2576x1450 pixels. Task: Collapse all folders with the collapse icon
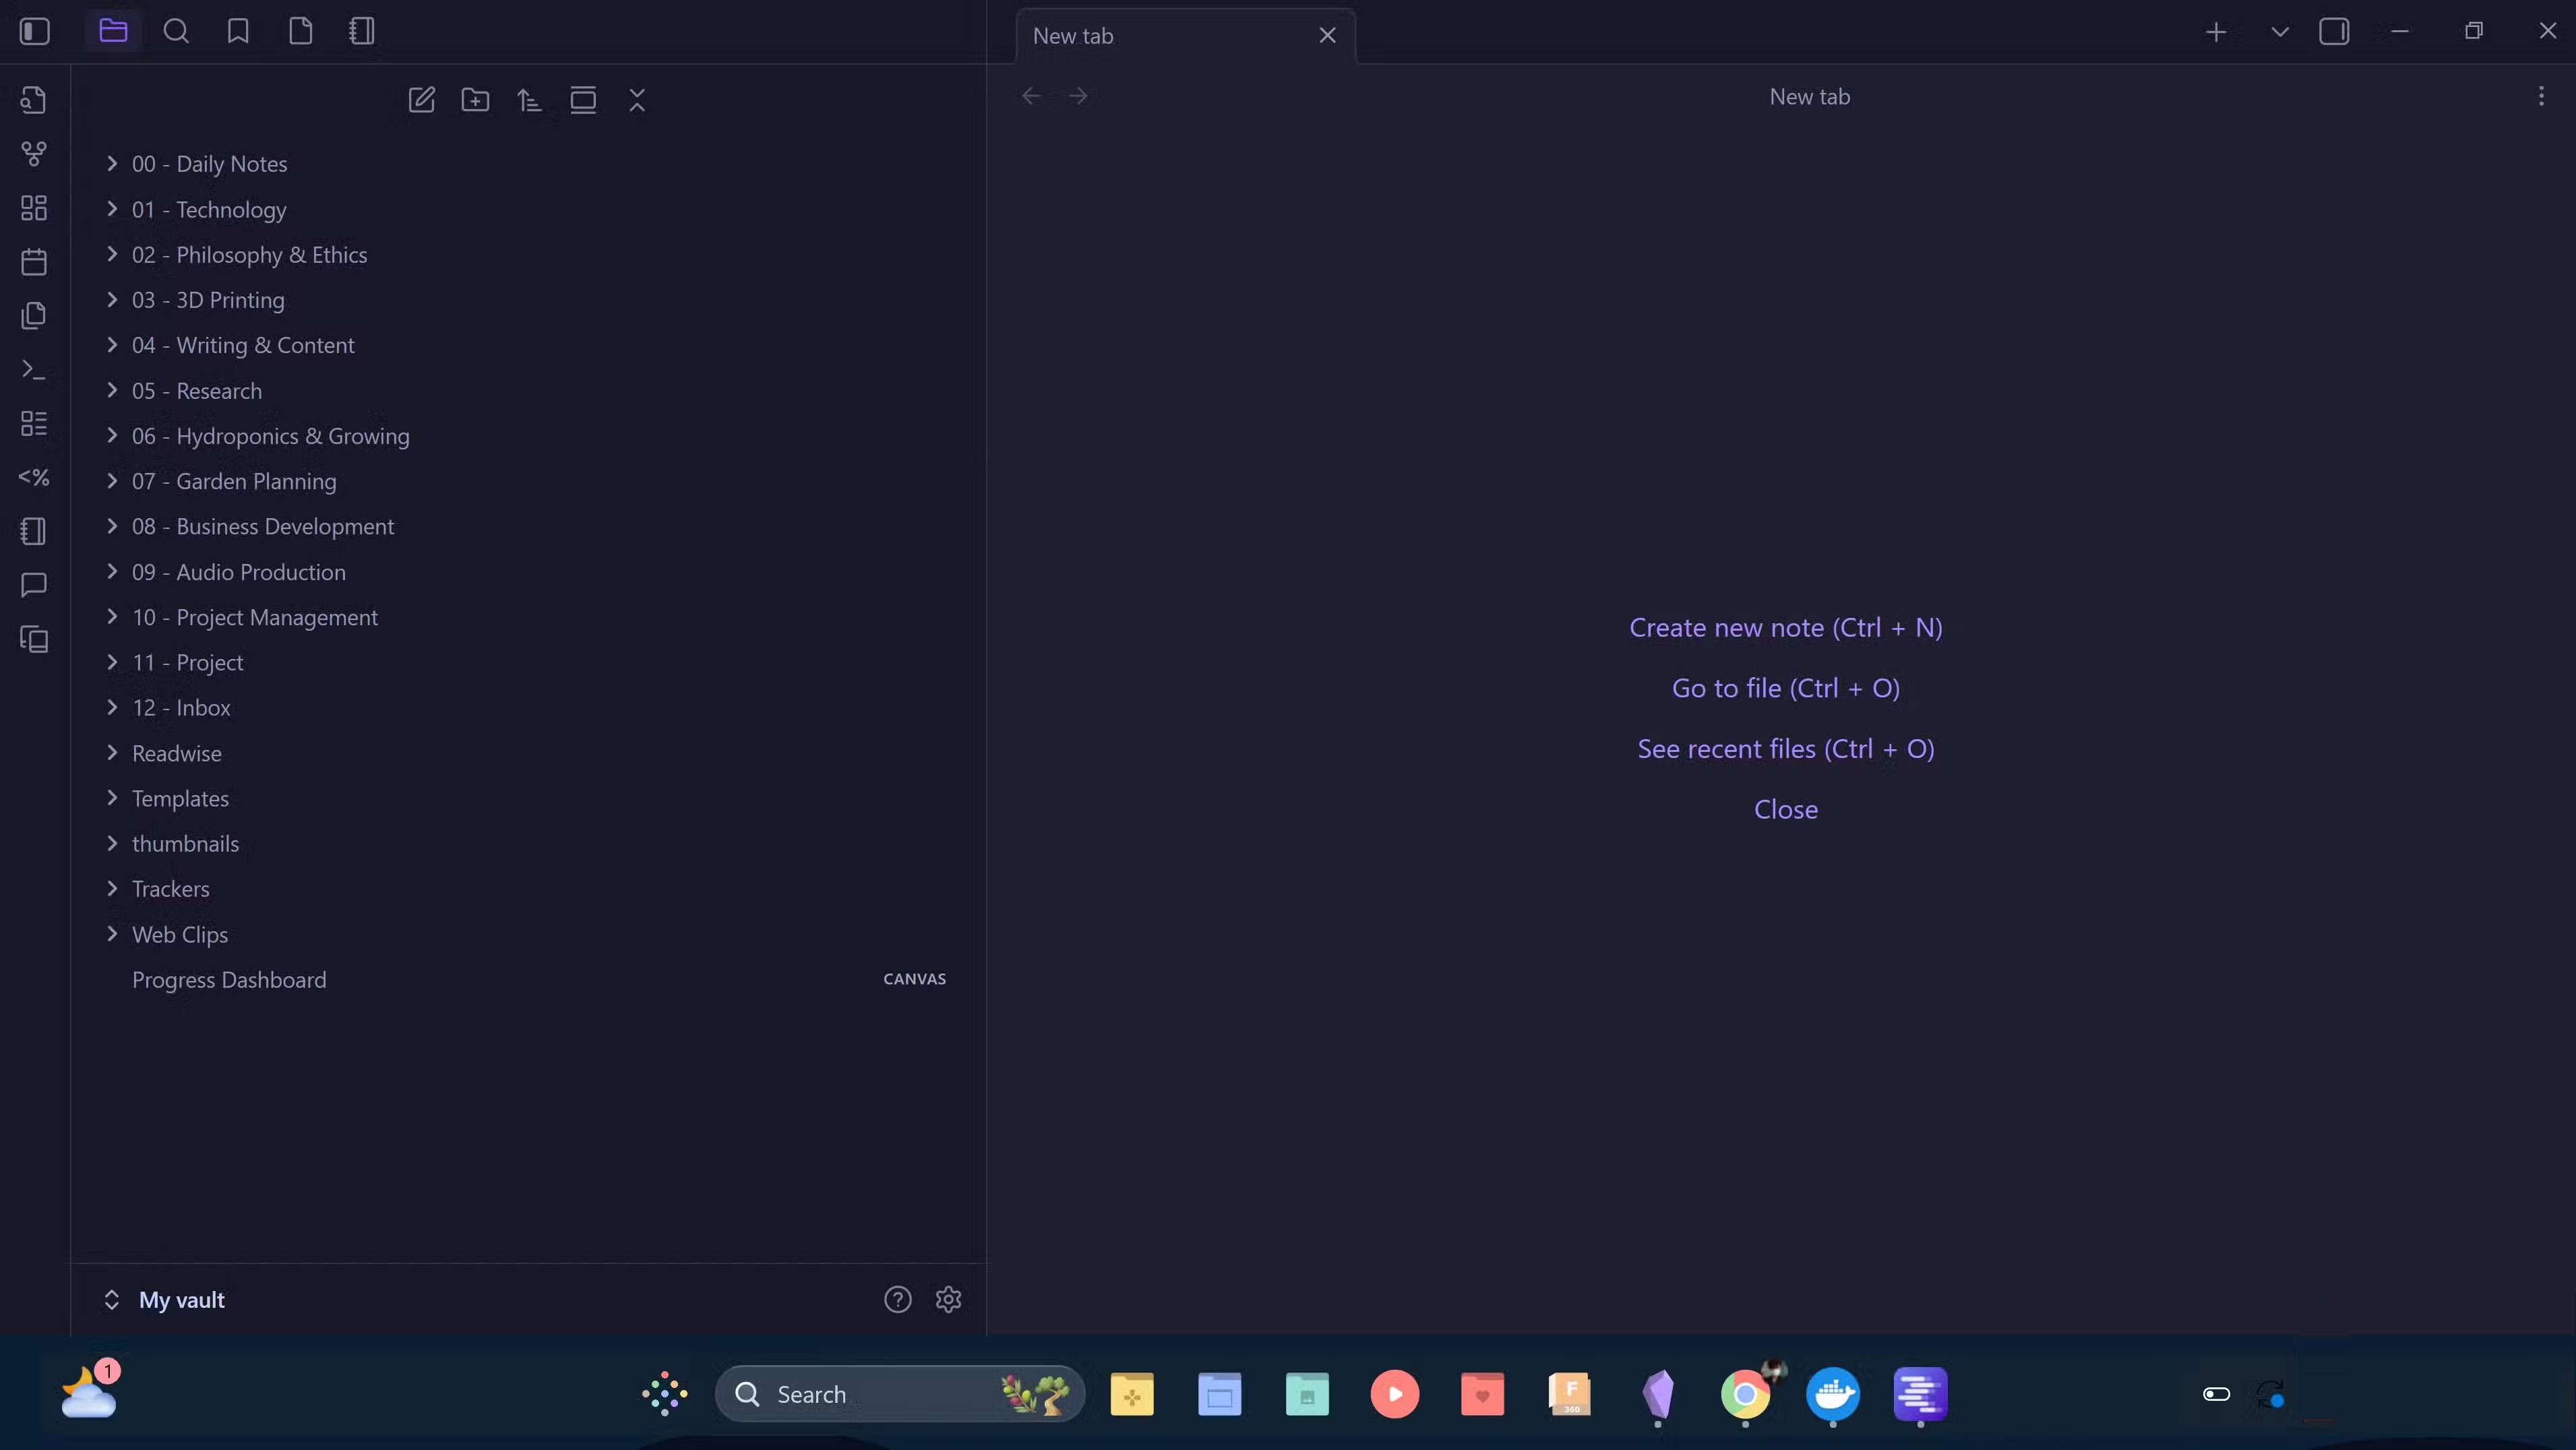637,100
